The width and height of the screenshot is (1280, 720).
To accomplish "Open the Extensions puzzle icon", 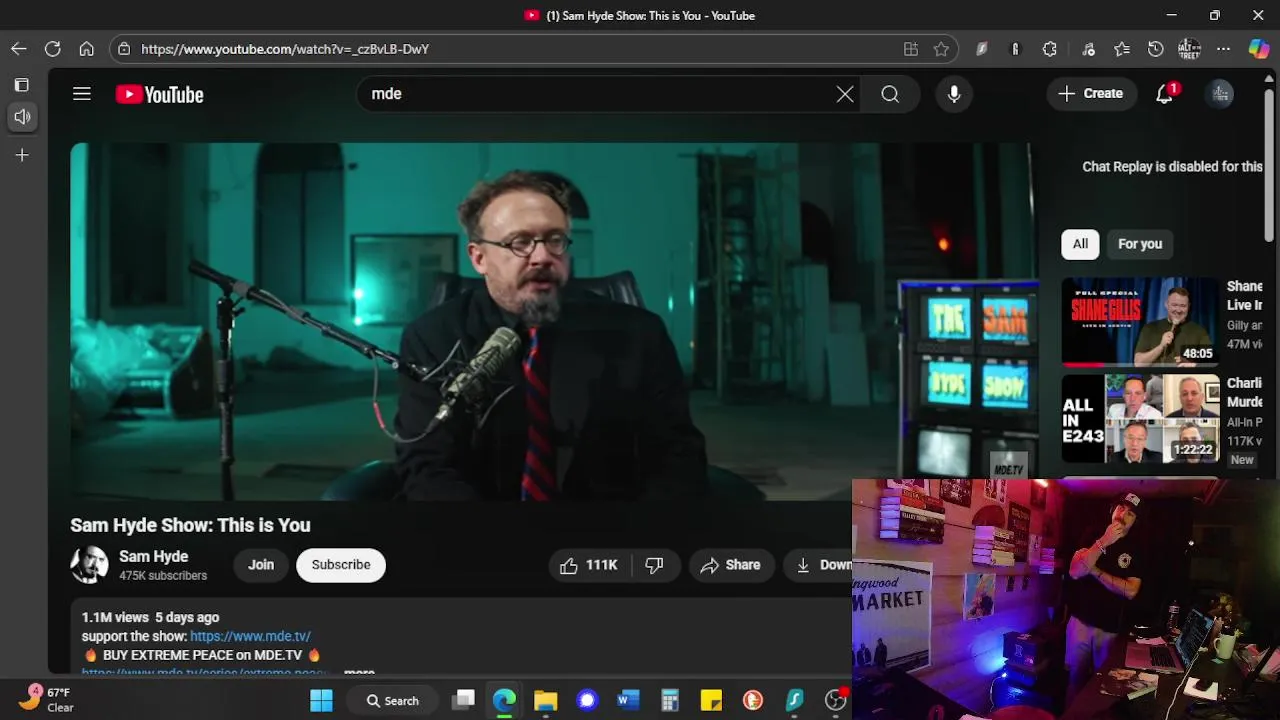I will [1049, 49].
